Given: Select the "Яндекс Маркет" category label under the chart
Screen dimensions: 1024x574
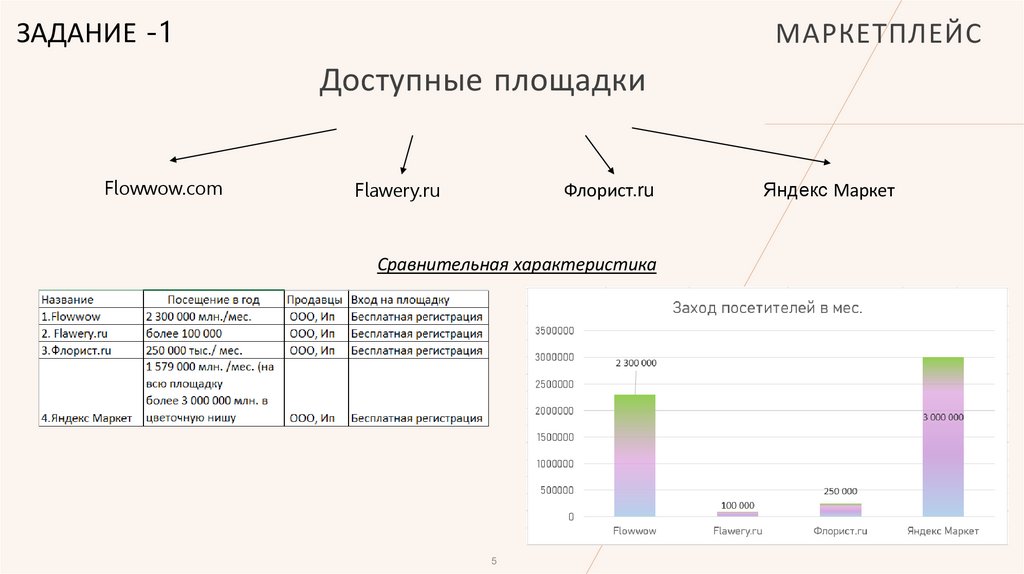Looking at the screenshot, I should tap(943, 531).
